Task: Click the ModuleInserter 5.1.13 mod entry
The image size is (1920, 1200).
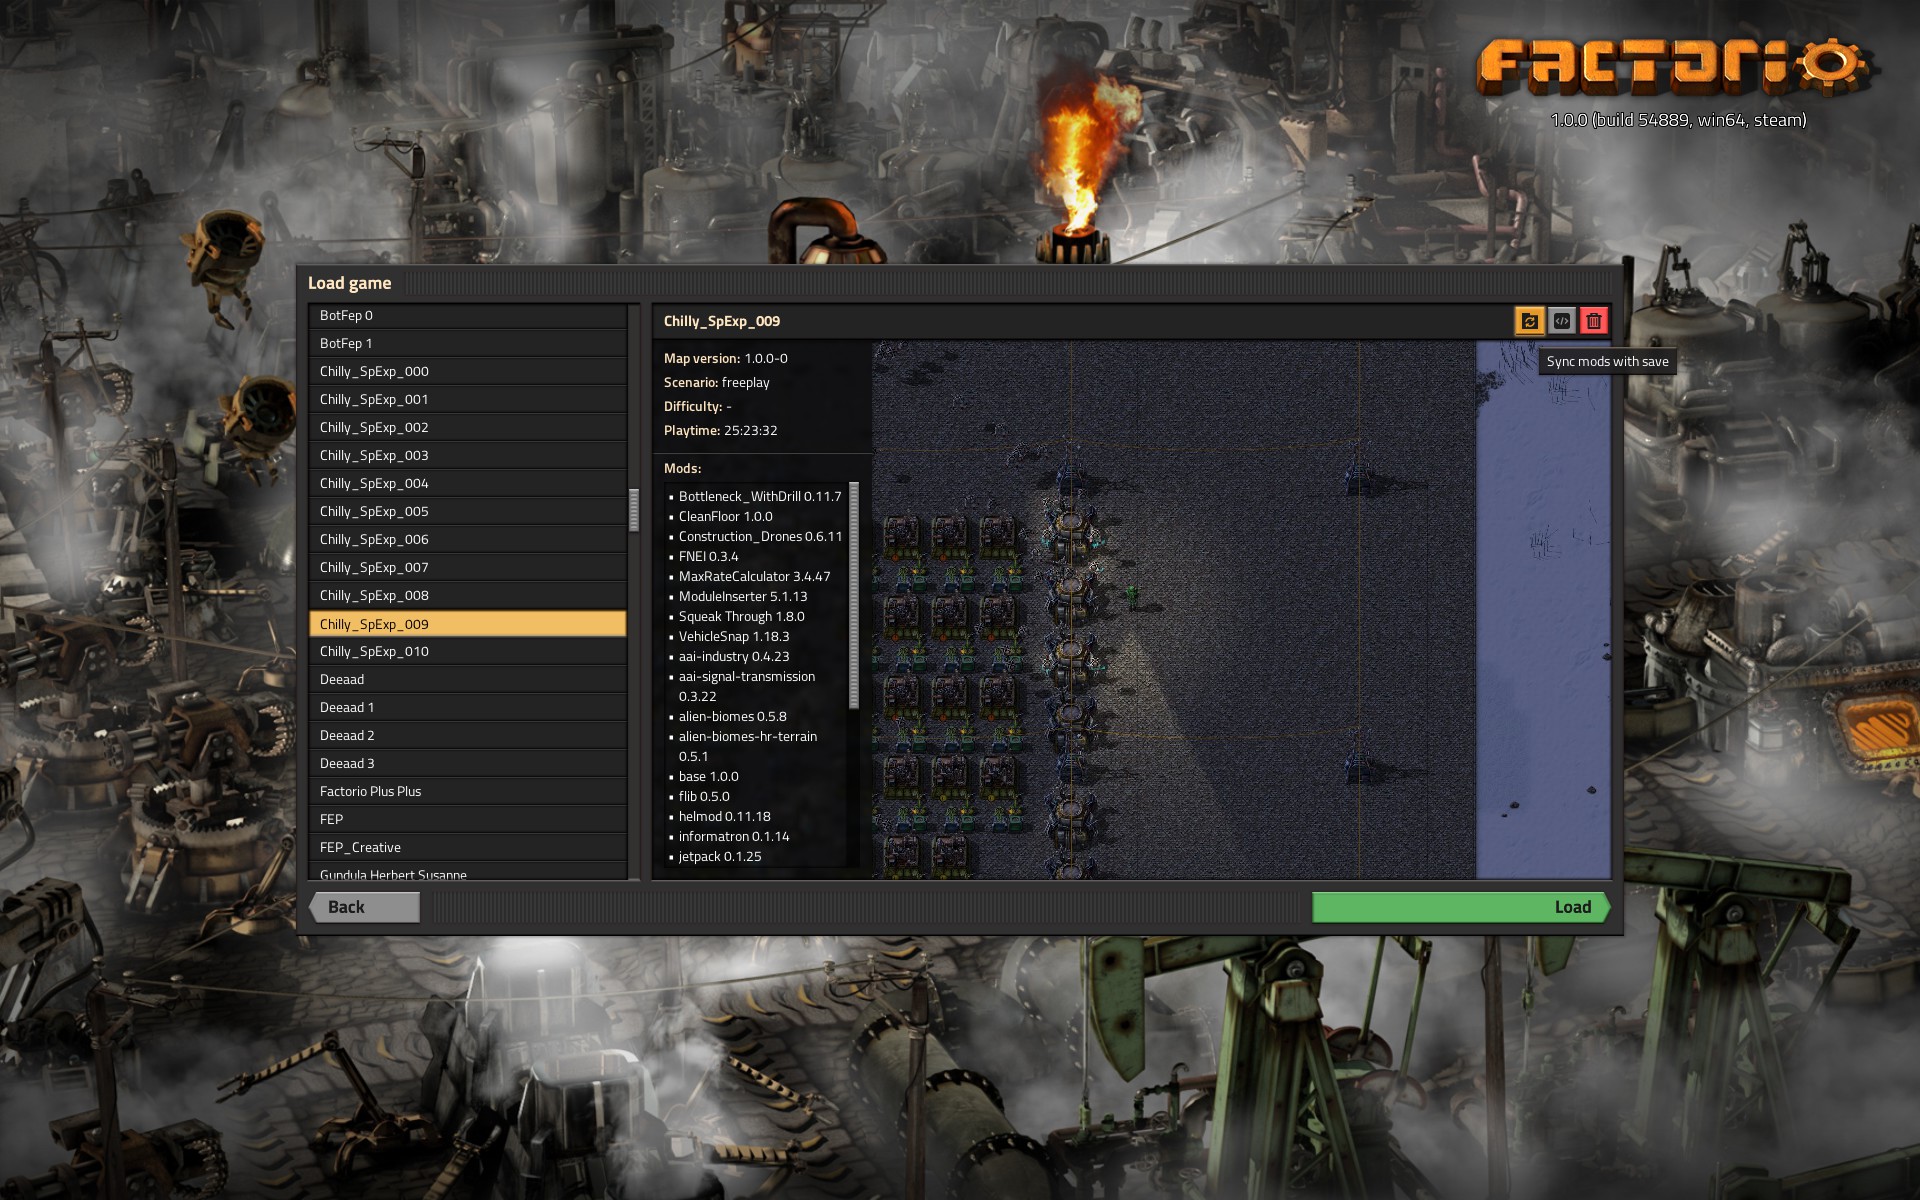Action: (x=743, y=596)
